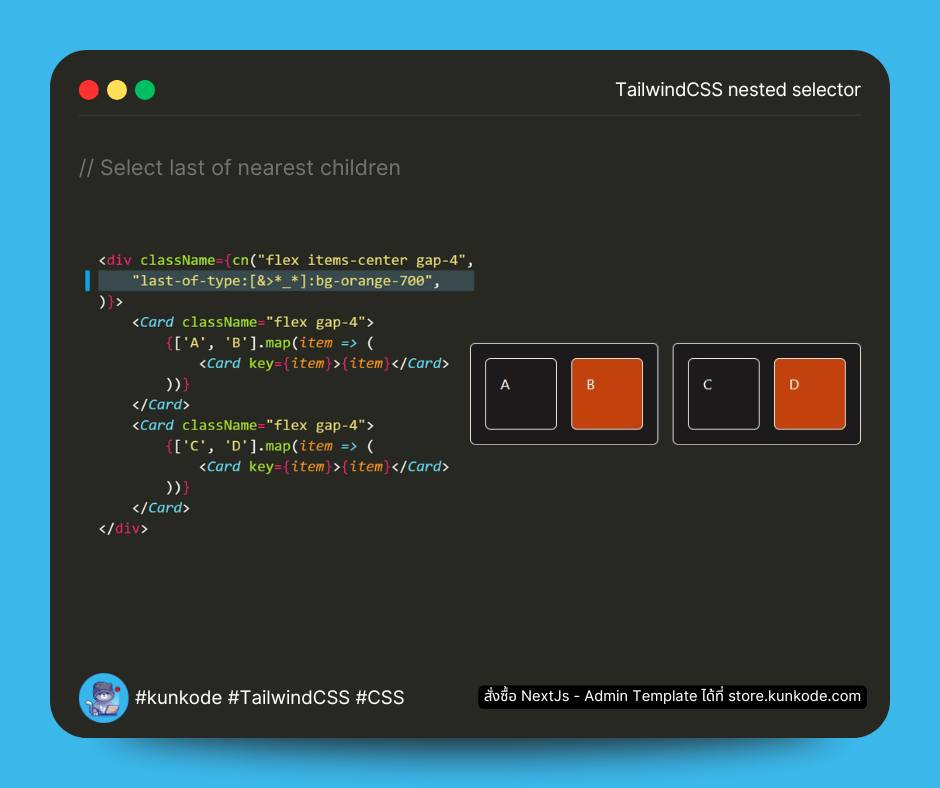Open the store.kunkode.com NextJs Admin Template banner
The width and height of the screenshot is (940, 788).
tap(672, 696)
